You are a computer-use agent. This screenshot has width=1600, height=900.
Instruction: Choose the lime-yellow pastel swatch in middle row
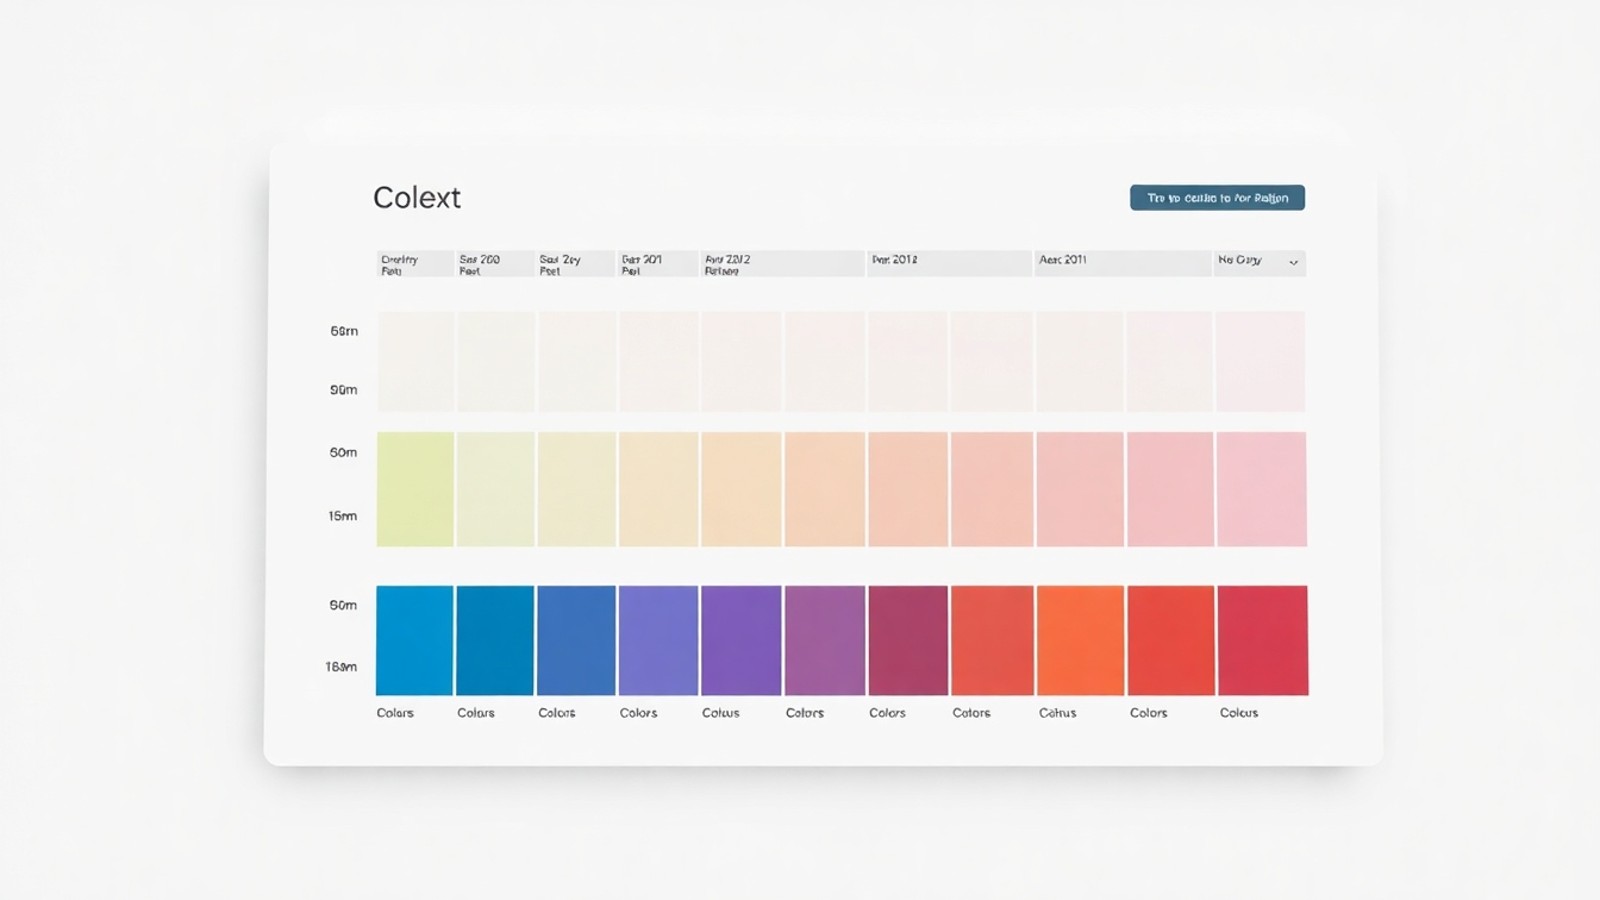pyautogui.click(x=415, y=489)
